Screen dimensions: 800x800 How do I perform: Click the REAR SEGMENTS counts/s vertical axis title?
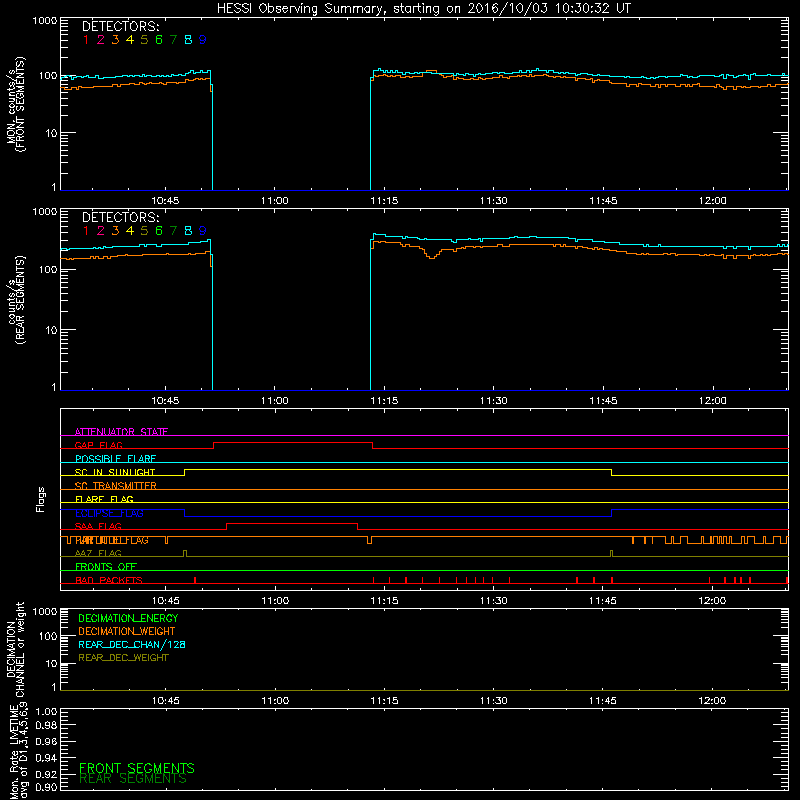[x=16, y=300]
